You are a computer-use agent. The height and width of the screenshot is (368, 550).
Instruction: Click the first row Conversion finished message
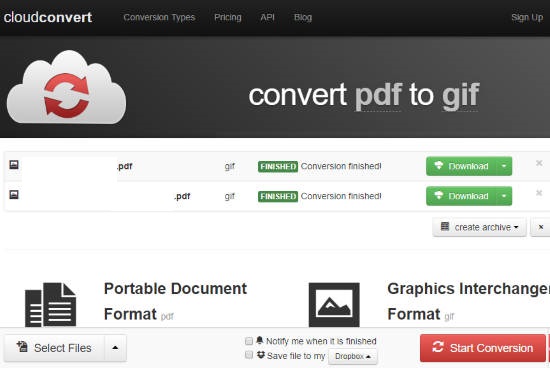[x=341, y=166]
